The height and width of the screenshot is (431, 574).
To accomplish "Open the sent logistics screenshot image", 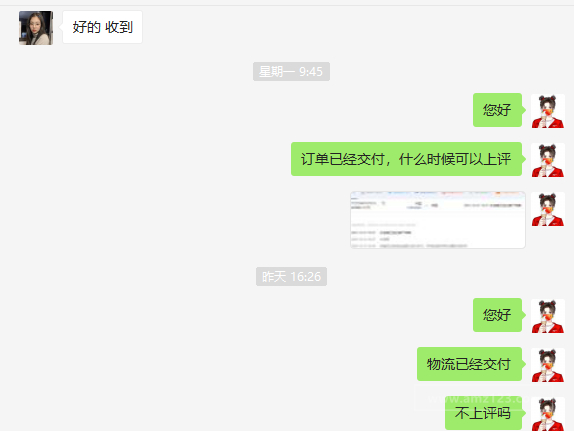I will (438, 220).
